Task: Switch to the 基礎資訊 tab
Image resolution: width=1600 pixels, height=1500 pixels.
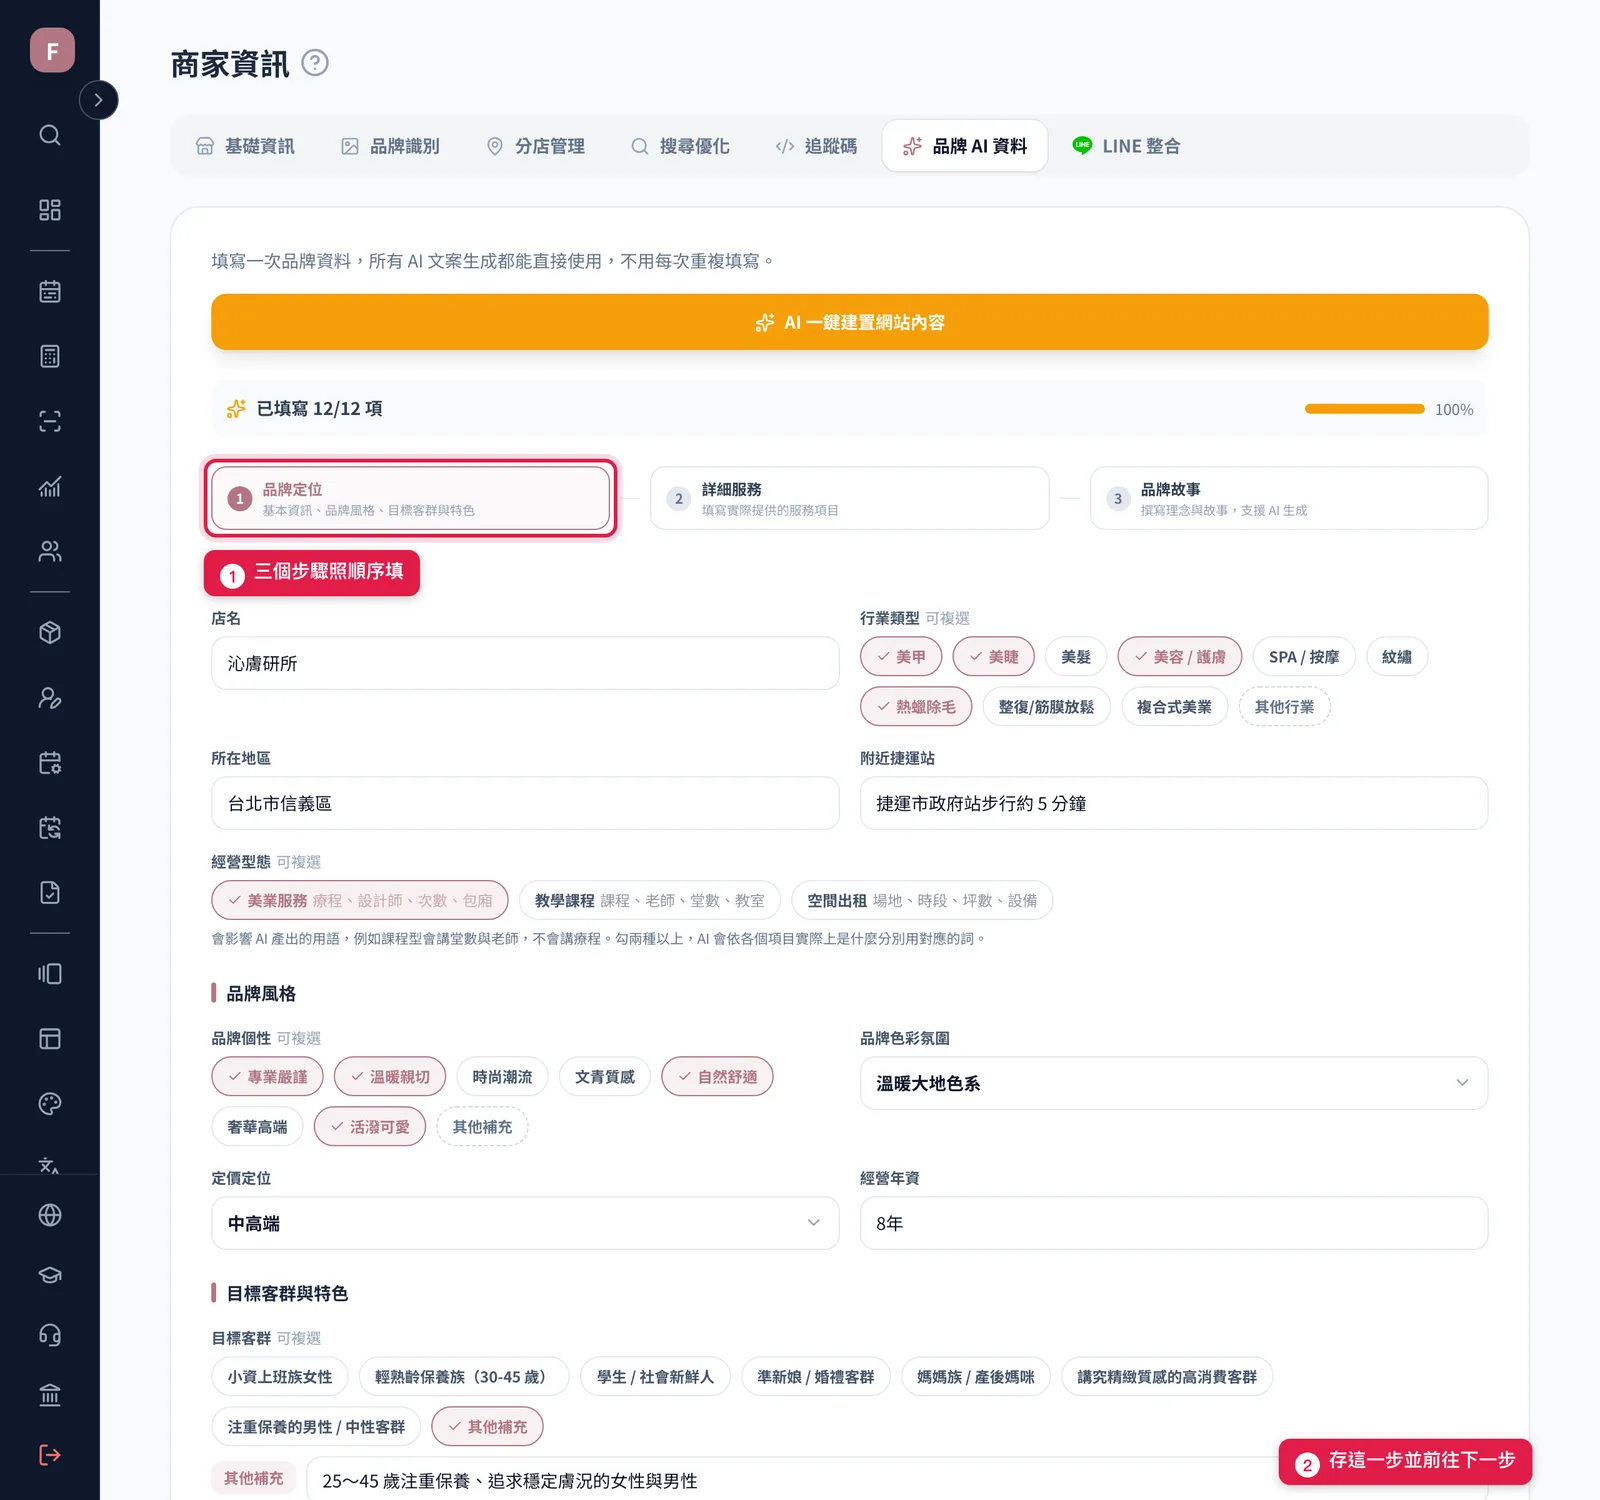Action: pyautogui.click(x=245, y=146)
